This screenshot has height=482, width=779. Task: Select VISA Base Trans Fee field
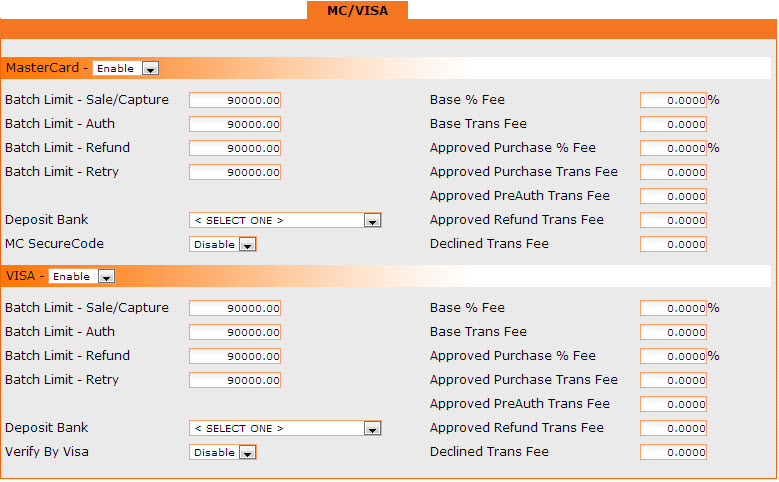coord(673,332)
